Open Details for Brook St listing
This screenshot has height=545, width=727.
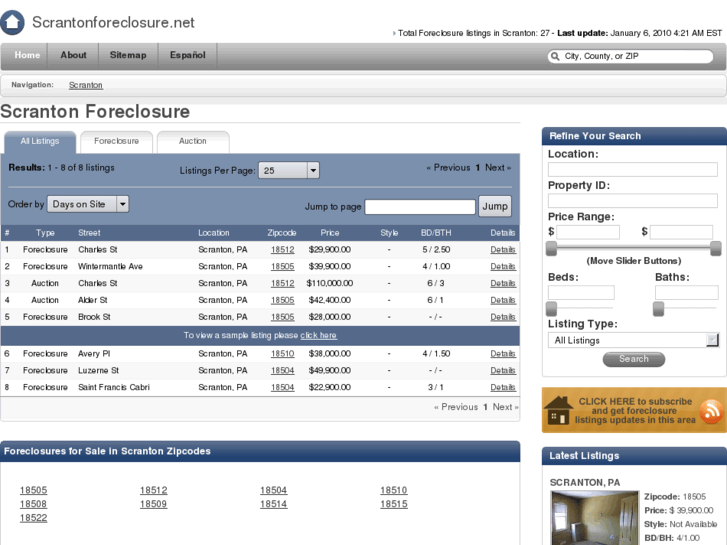(x=503, y=317)
